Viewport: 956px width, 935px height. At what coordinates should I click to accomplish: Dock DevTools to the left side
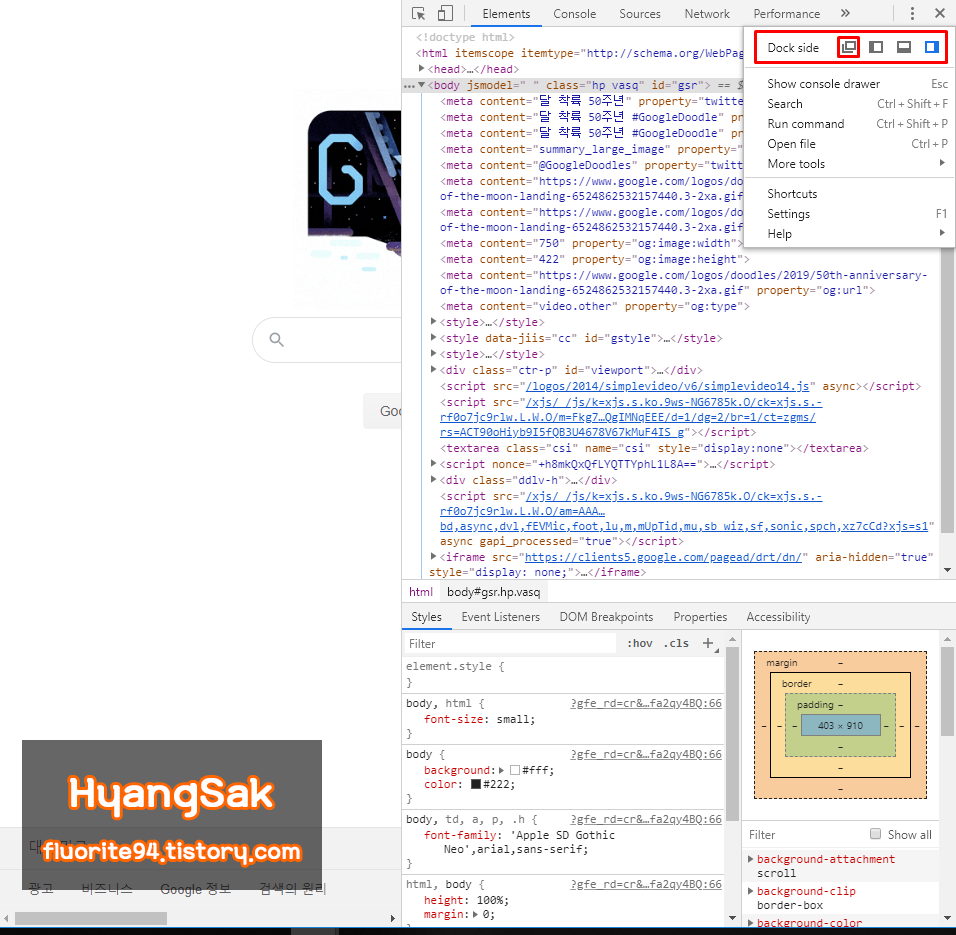pos(876,47)
